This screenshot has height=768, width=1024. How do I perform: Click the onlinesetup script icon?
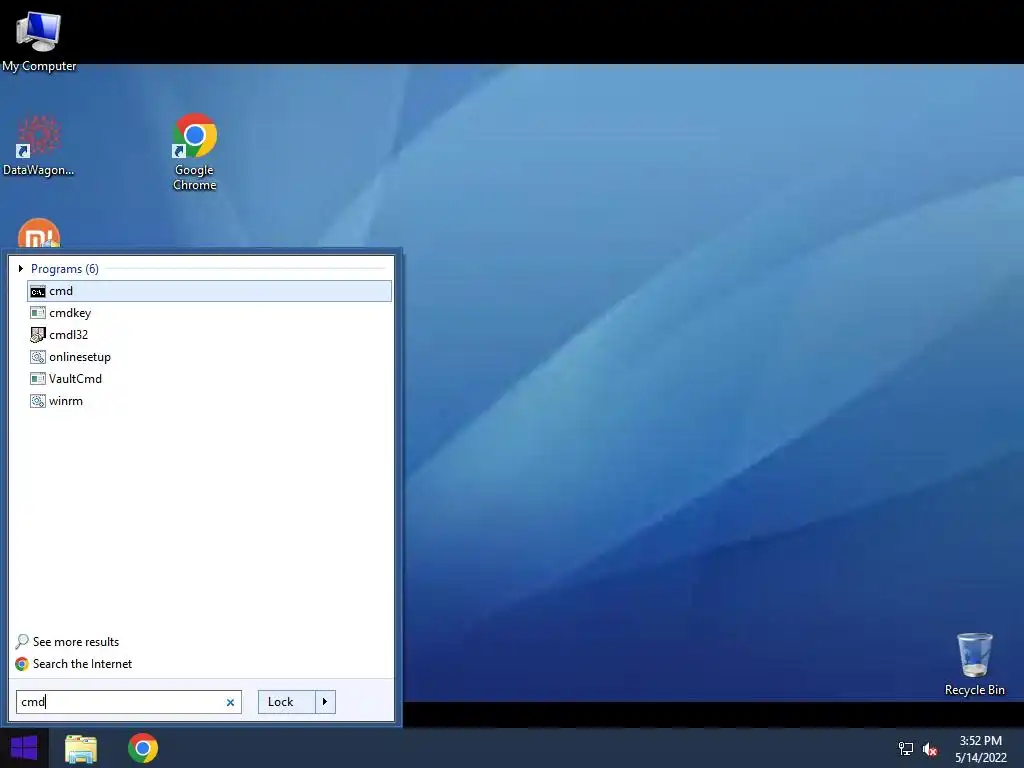(38, 357)
